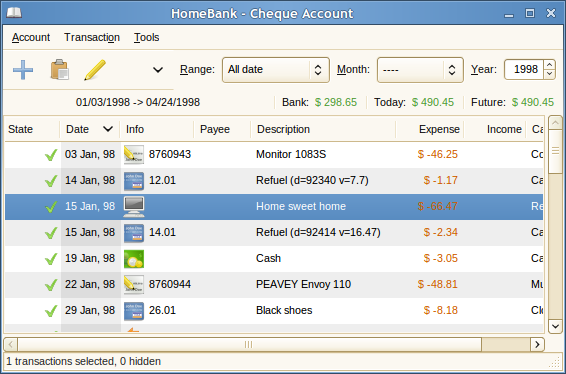Screen dimensions: 566x374
Task: Click credit card icon in the 12.01 row
Action: 134,181
